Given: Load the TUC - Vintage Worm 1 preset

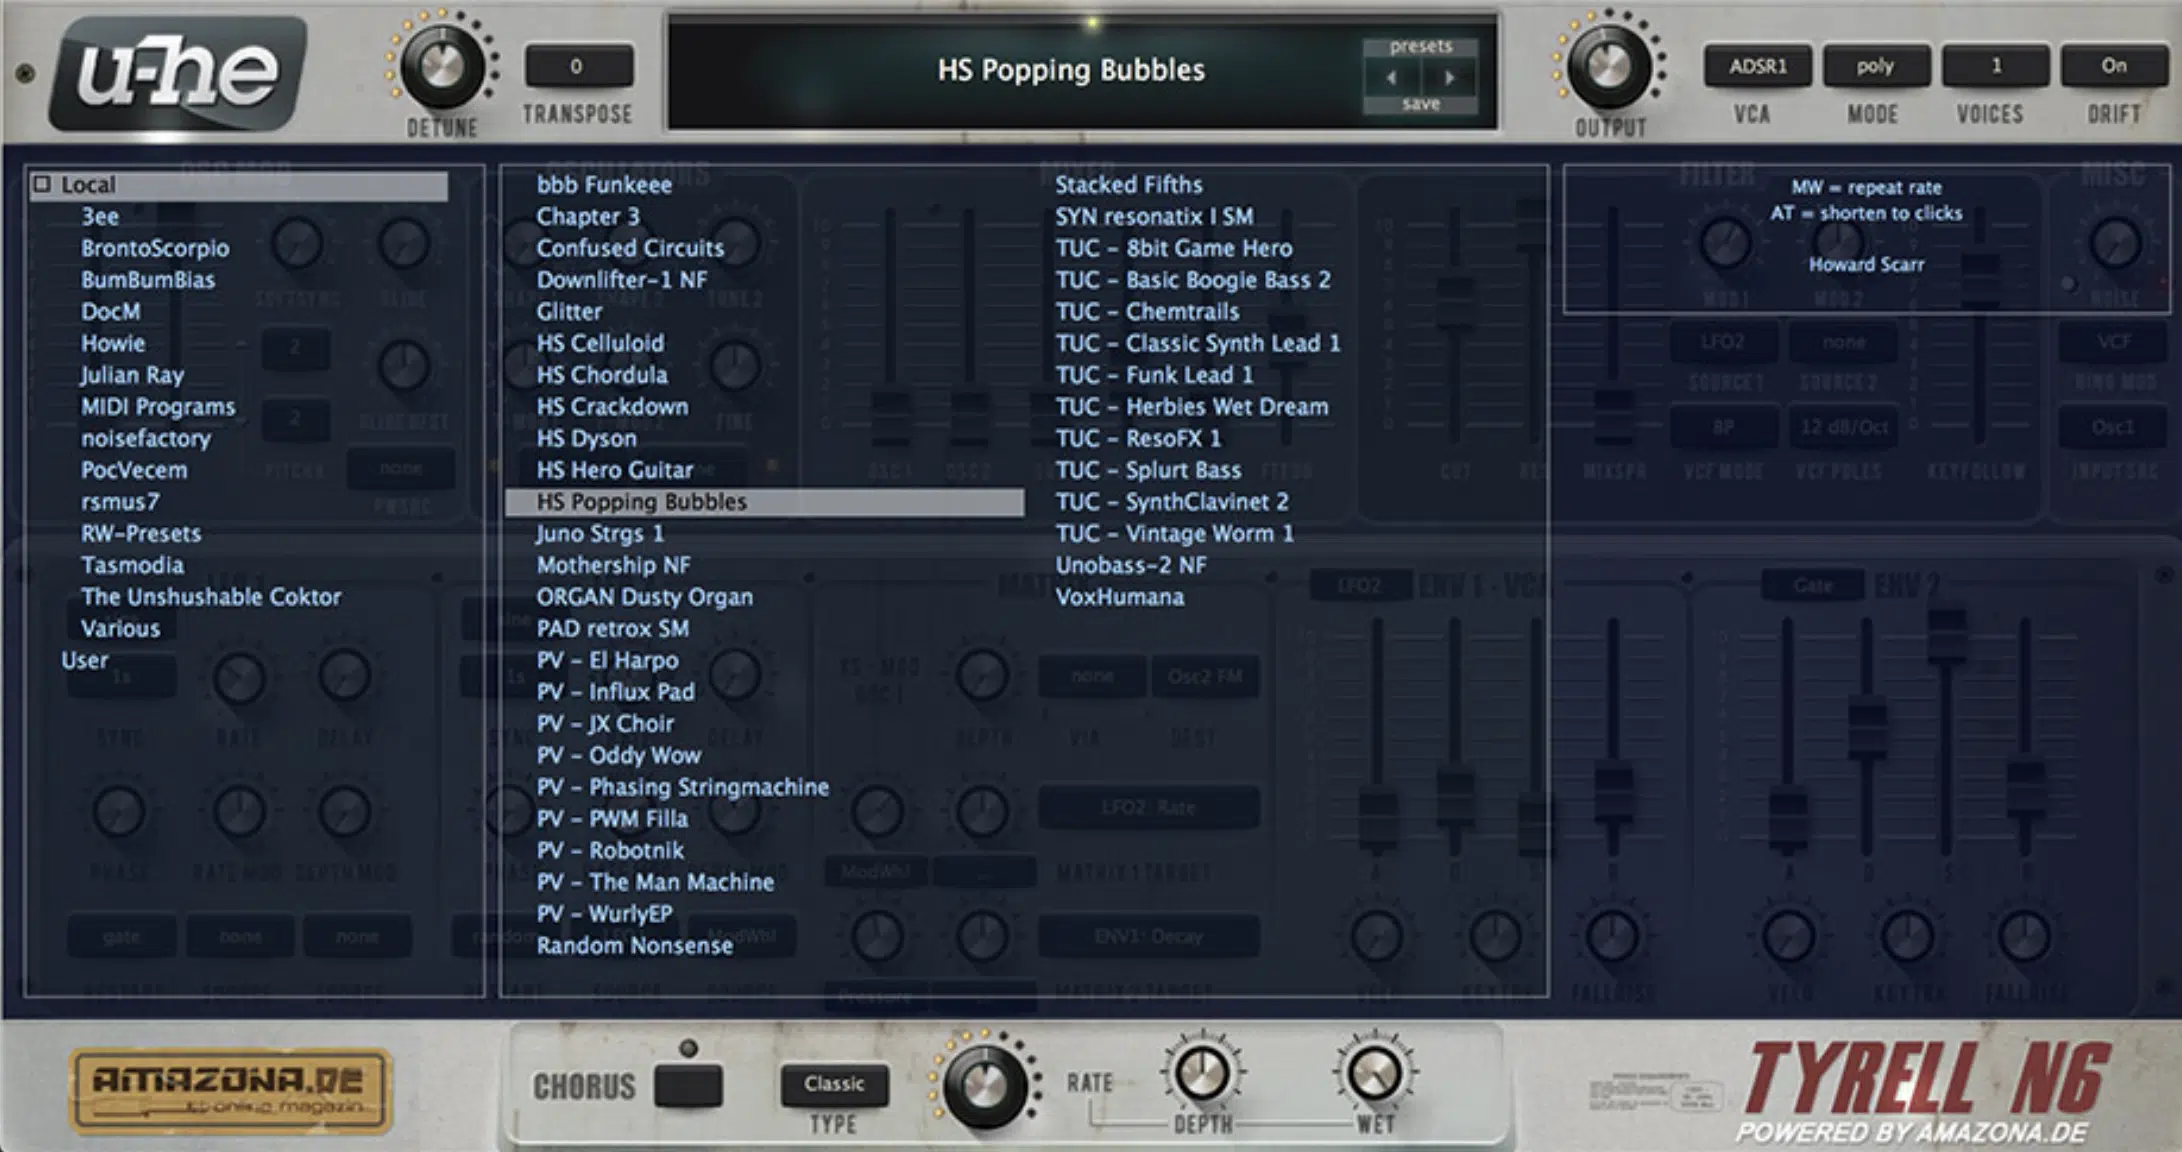Looking at the screenshot, I should click(x=1175, y=534).
